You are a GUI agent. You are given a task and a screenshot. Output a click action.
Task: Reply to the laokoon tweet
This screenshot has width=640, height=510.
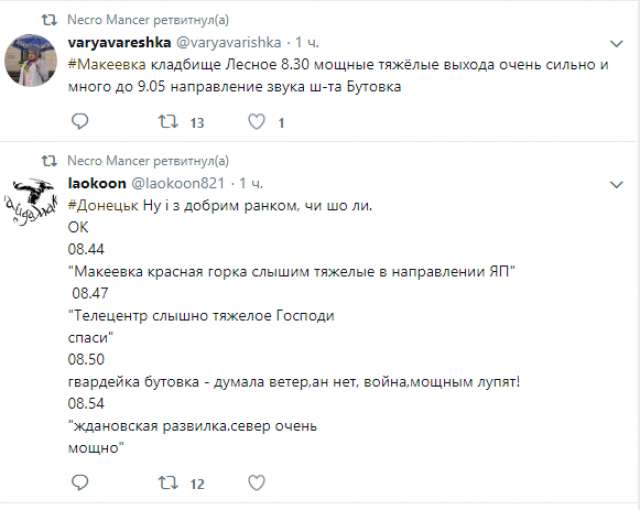point(81,483)
